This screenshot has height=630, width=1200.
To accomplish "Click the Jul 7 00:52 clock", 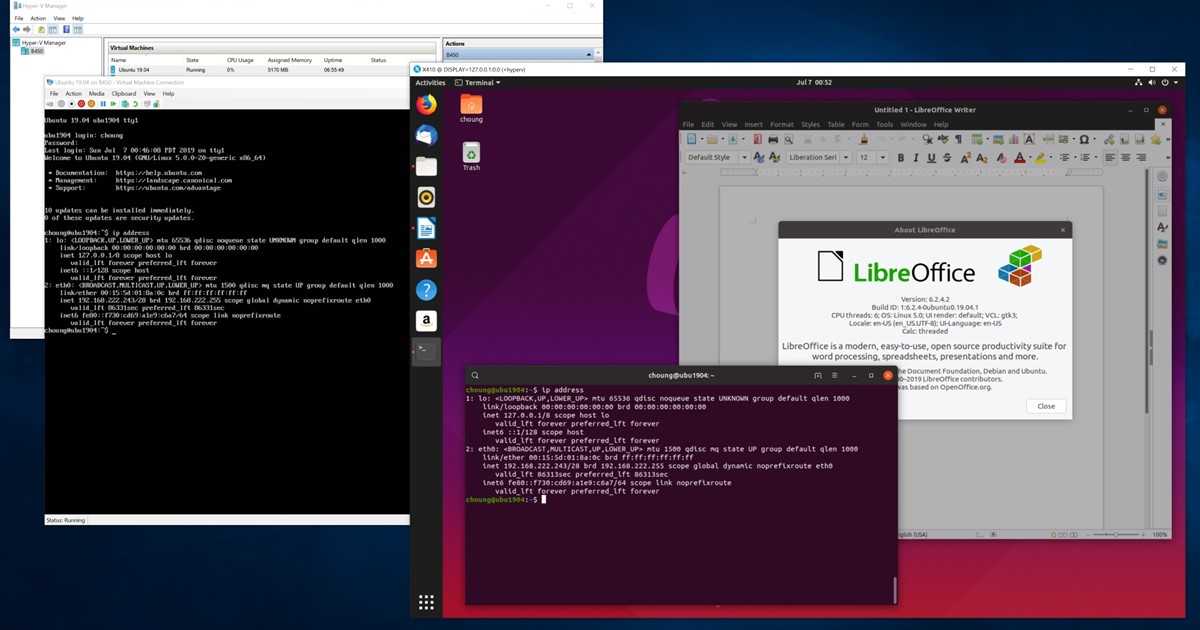I will pyautogui.click(x=813, y=83).
